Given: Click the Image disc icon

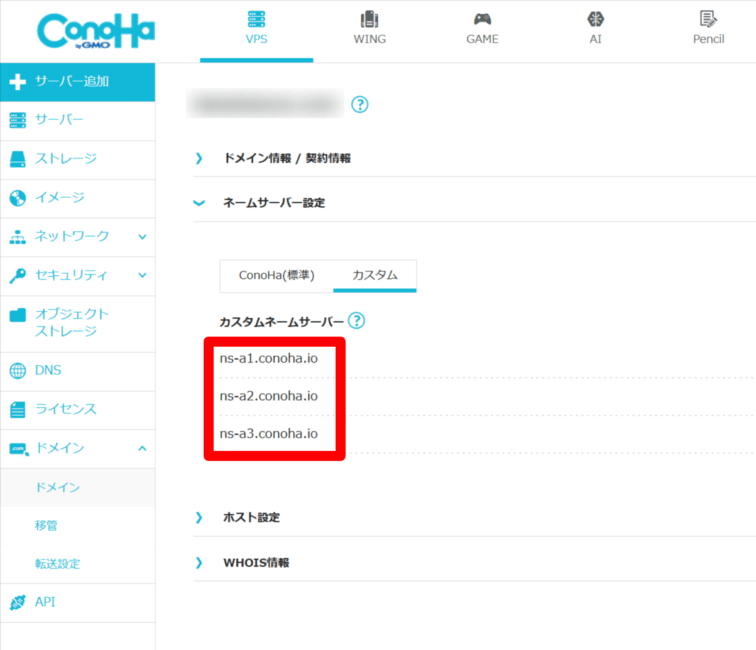Looking at the screenshot, I should click(x=17, y=198).
